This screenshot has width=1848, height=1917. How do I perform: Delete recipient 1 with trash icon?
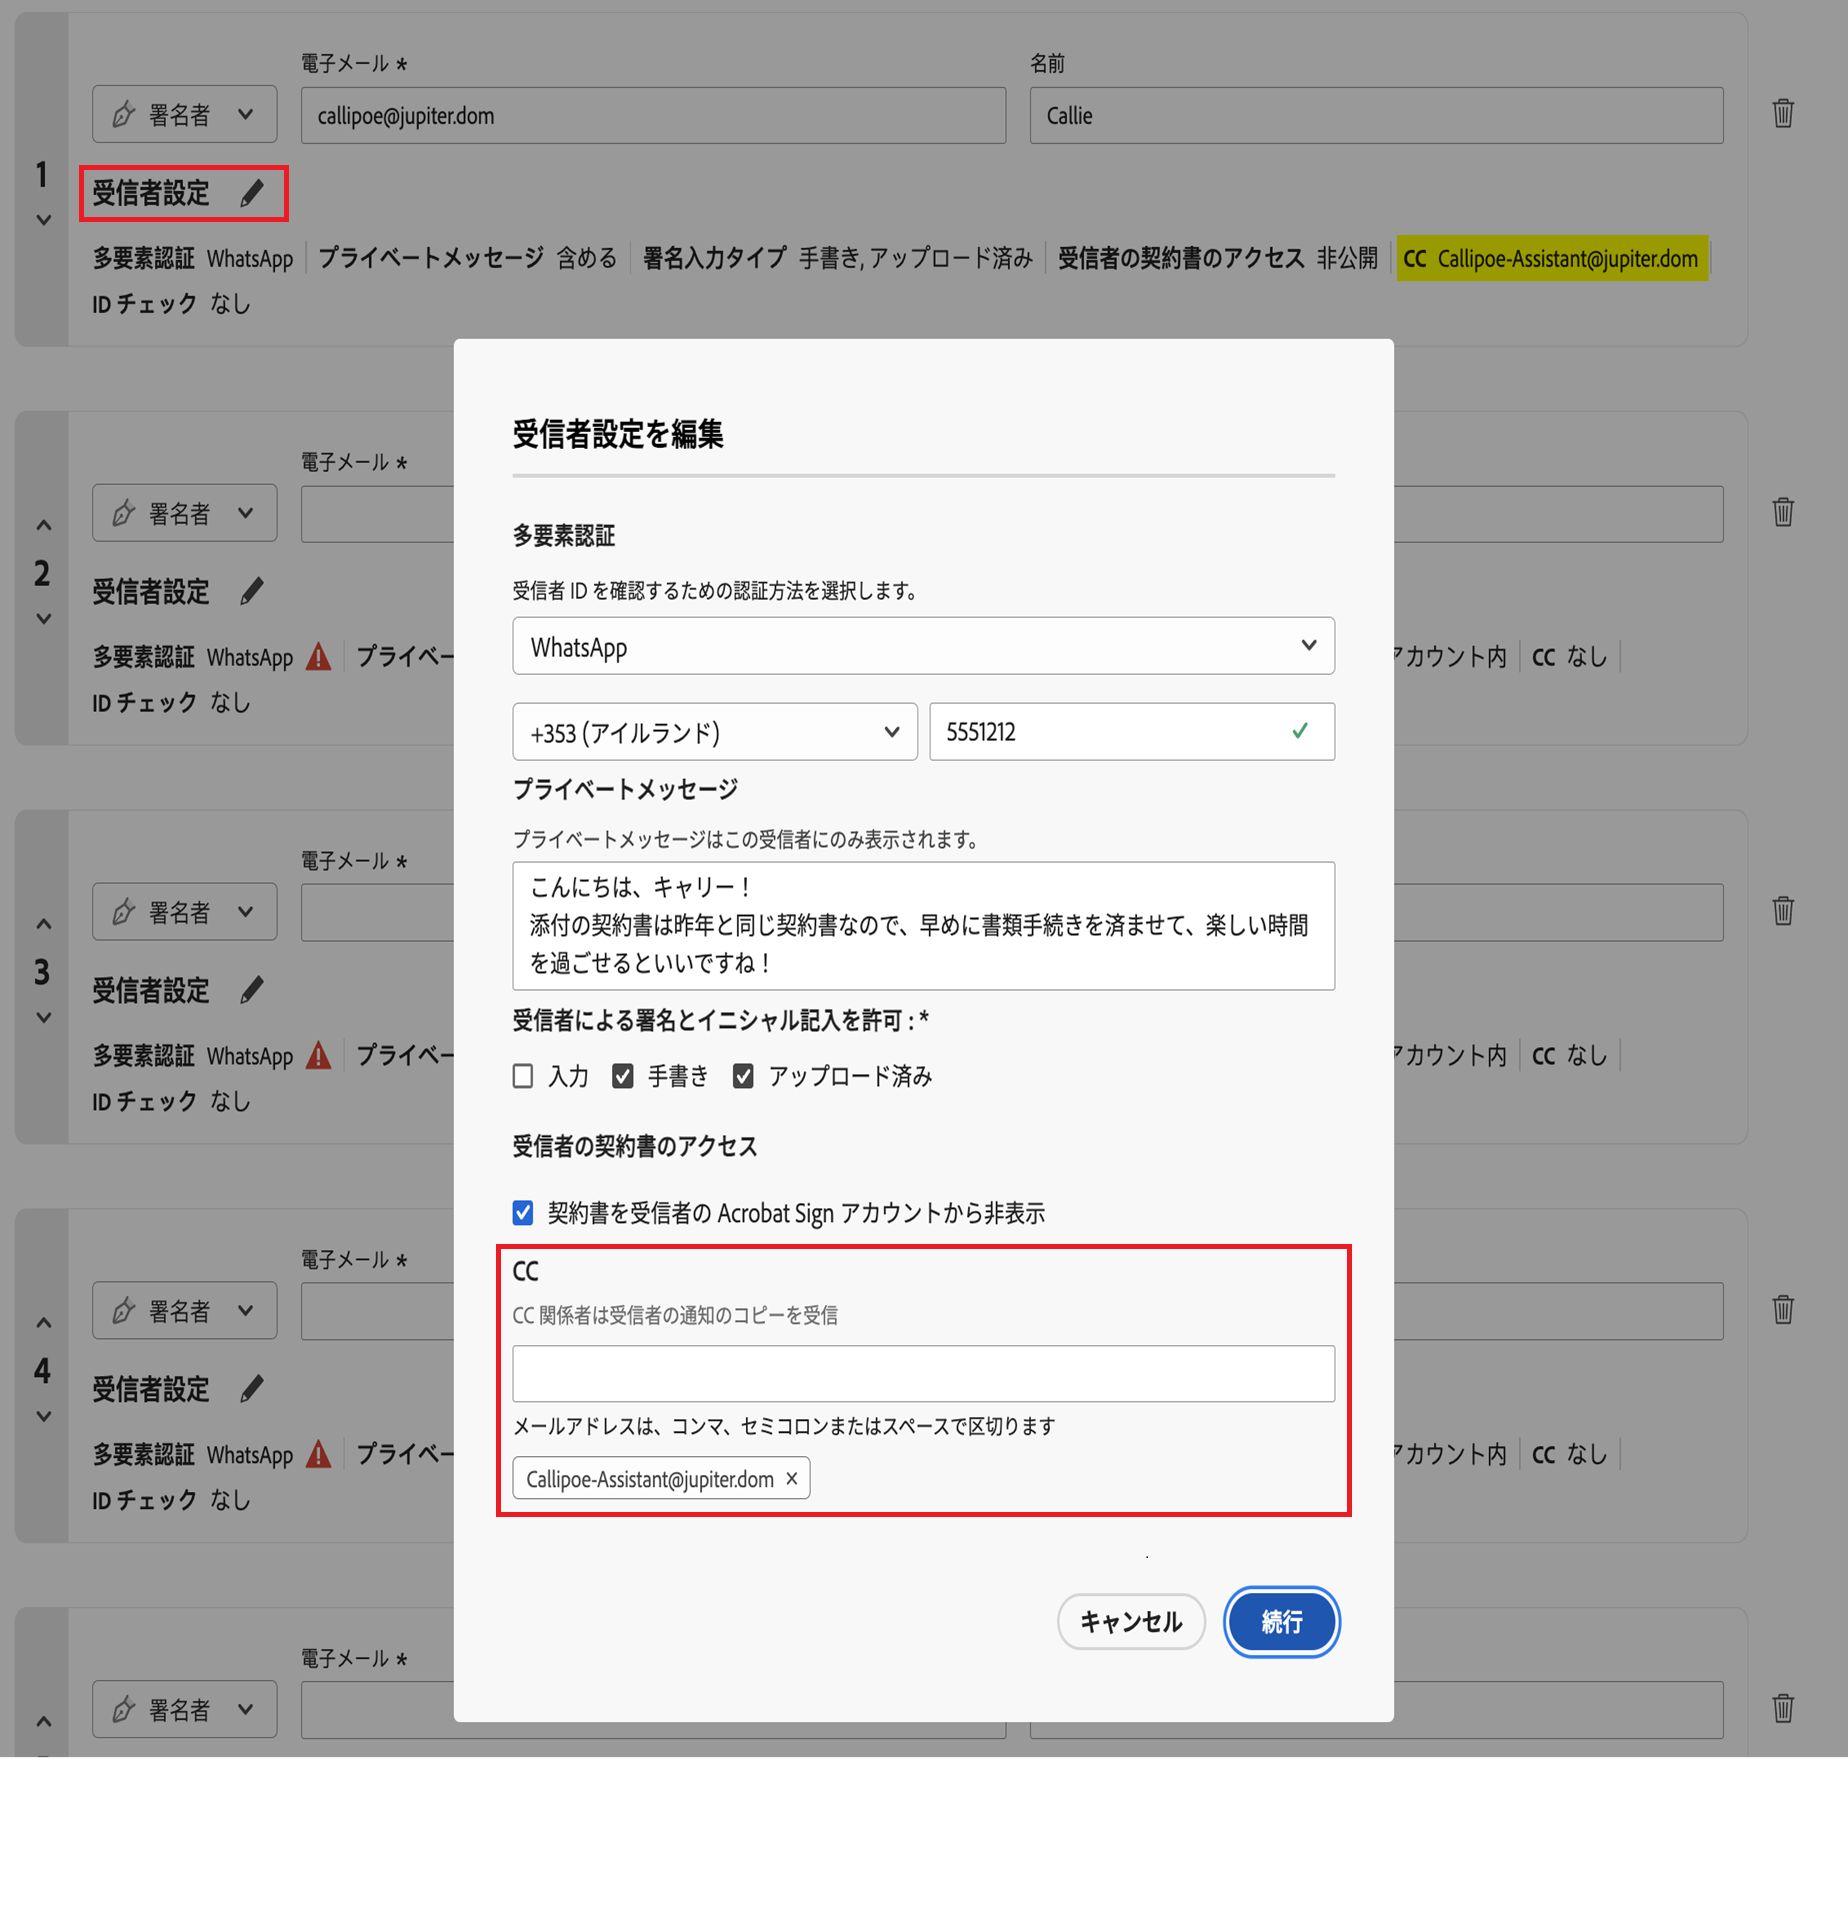[1783, 113]
